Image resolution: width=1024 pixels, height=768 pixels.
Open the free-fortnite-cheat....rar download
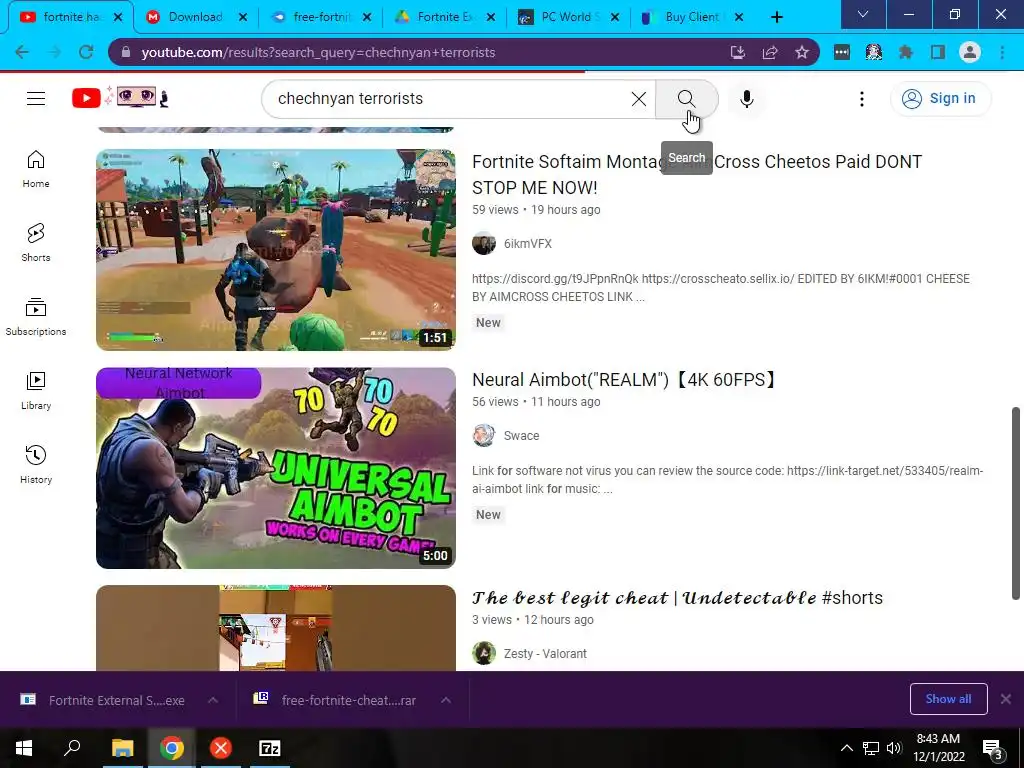click(336, 700)
